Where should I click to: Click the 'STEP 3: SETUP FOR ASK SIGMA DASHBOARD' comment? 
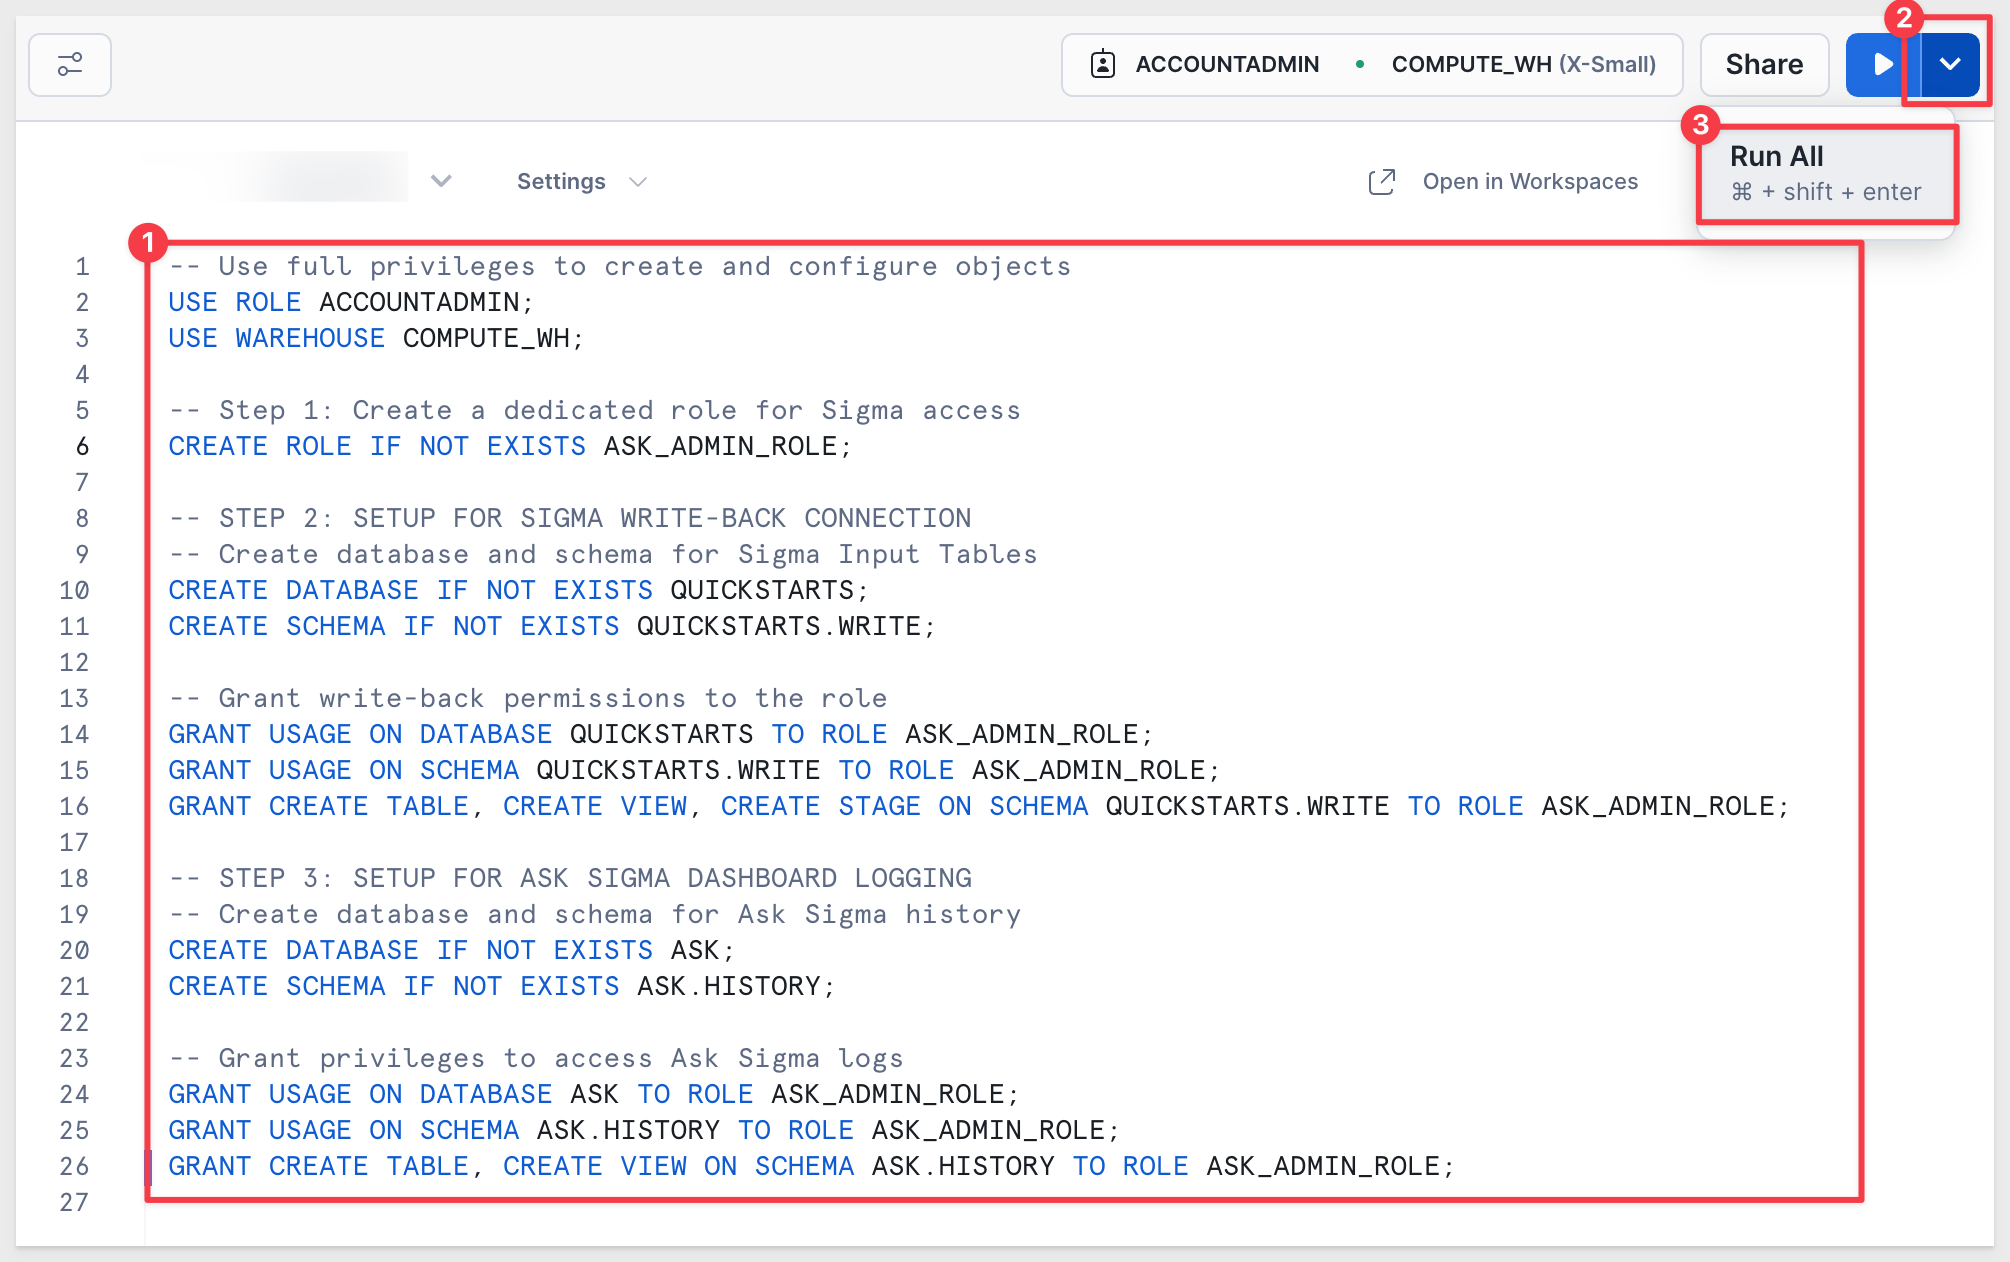click(570, 878)
